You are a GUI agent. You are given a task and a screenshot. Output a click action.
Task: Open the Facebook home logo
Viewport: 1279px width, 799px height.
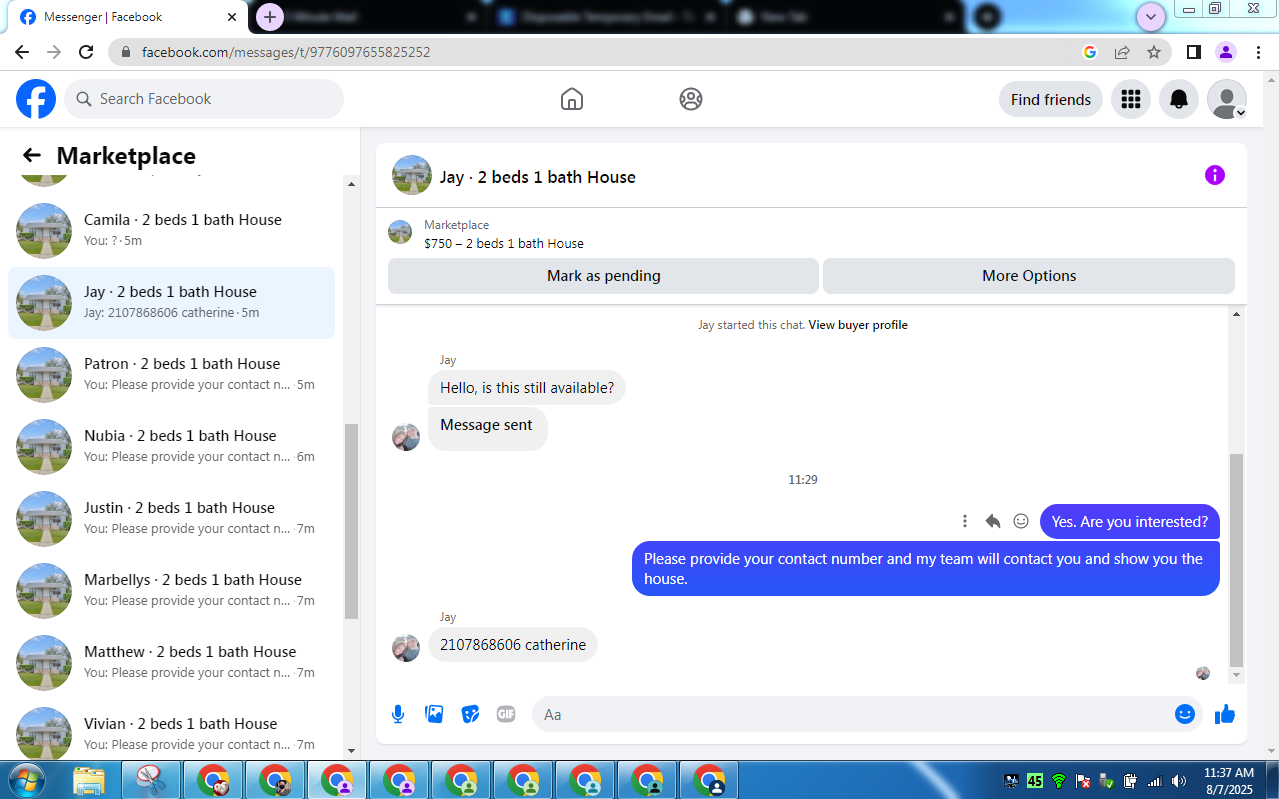[x=36, y=99]
